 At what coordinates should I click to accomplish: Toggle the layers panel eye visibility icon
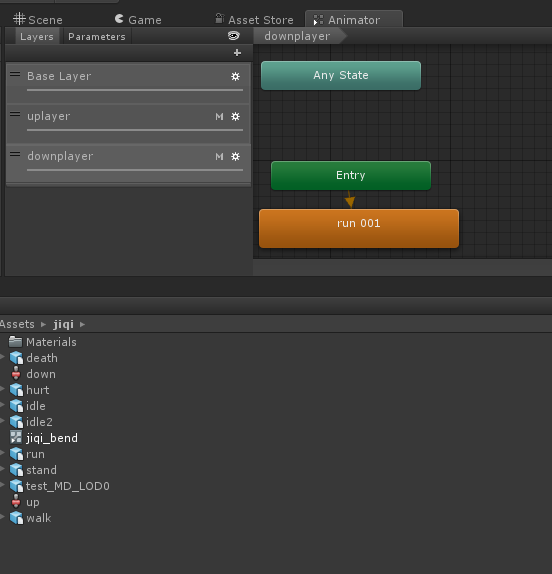(x=234, y=36)
